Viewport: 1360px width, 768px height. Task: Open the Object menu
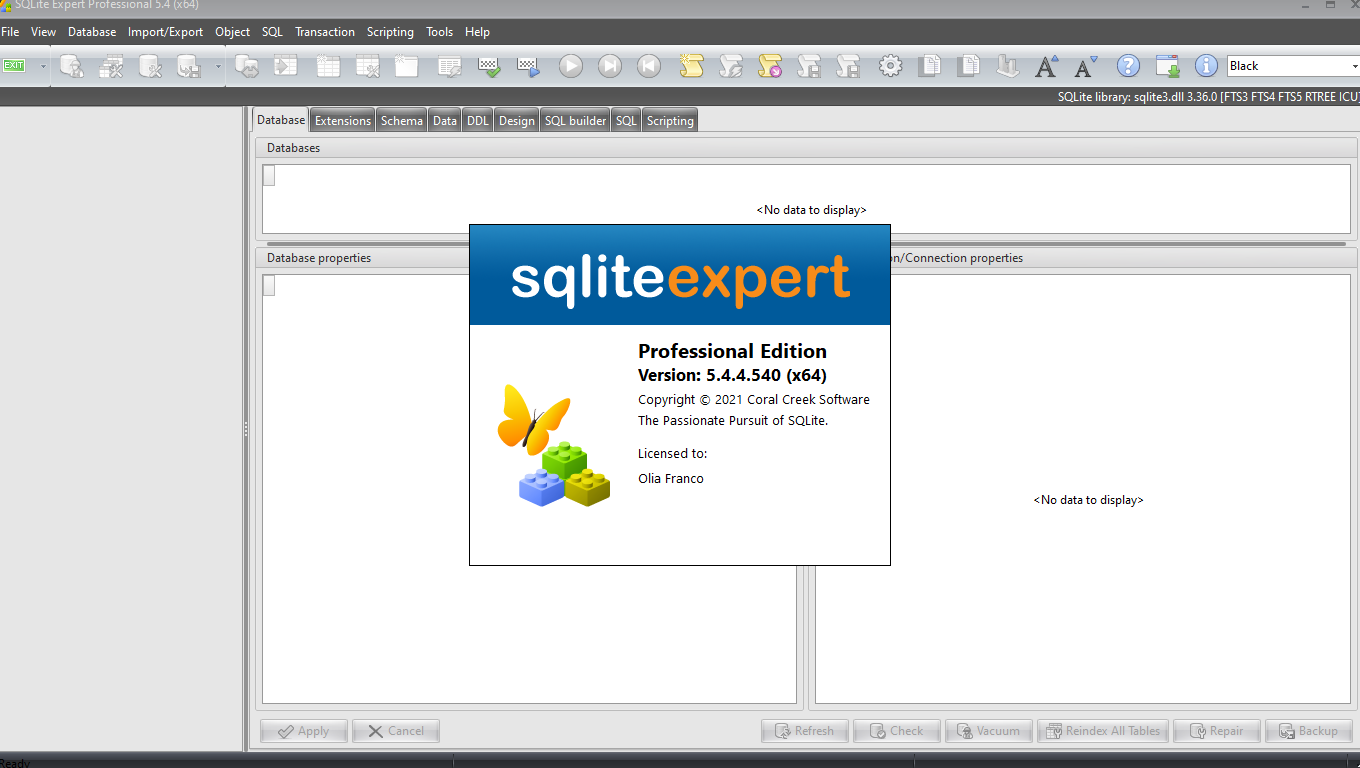pyautogui.click(x=232, y=32)
